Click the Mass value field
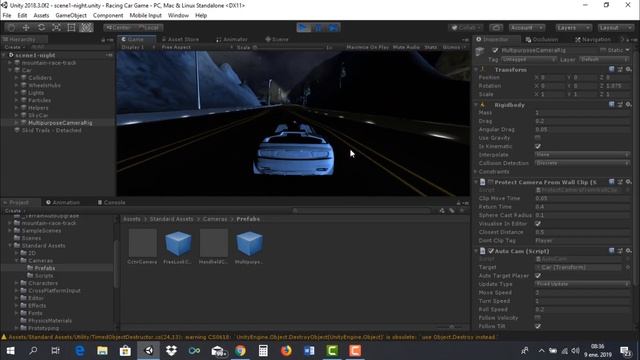640x360 pixels. click(582, 113)
